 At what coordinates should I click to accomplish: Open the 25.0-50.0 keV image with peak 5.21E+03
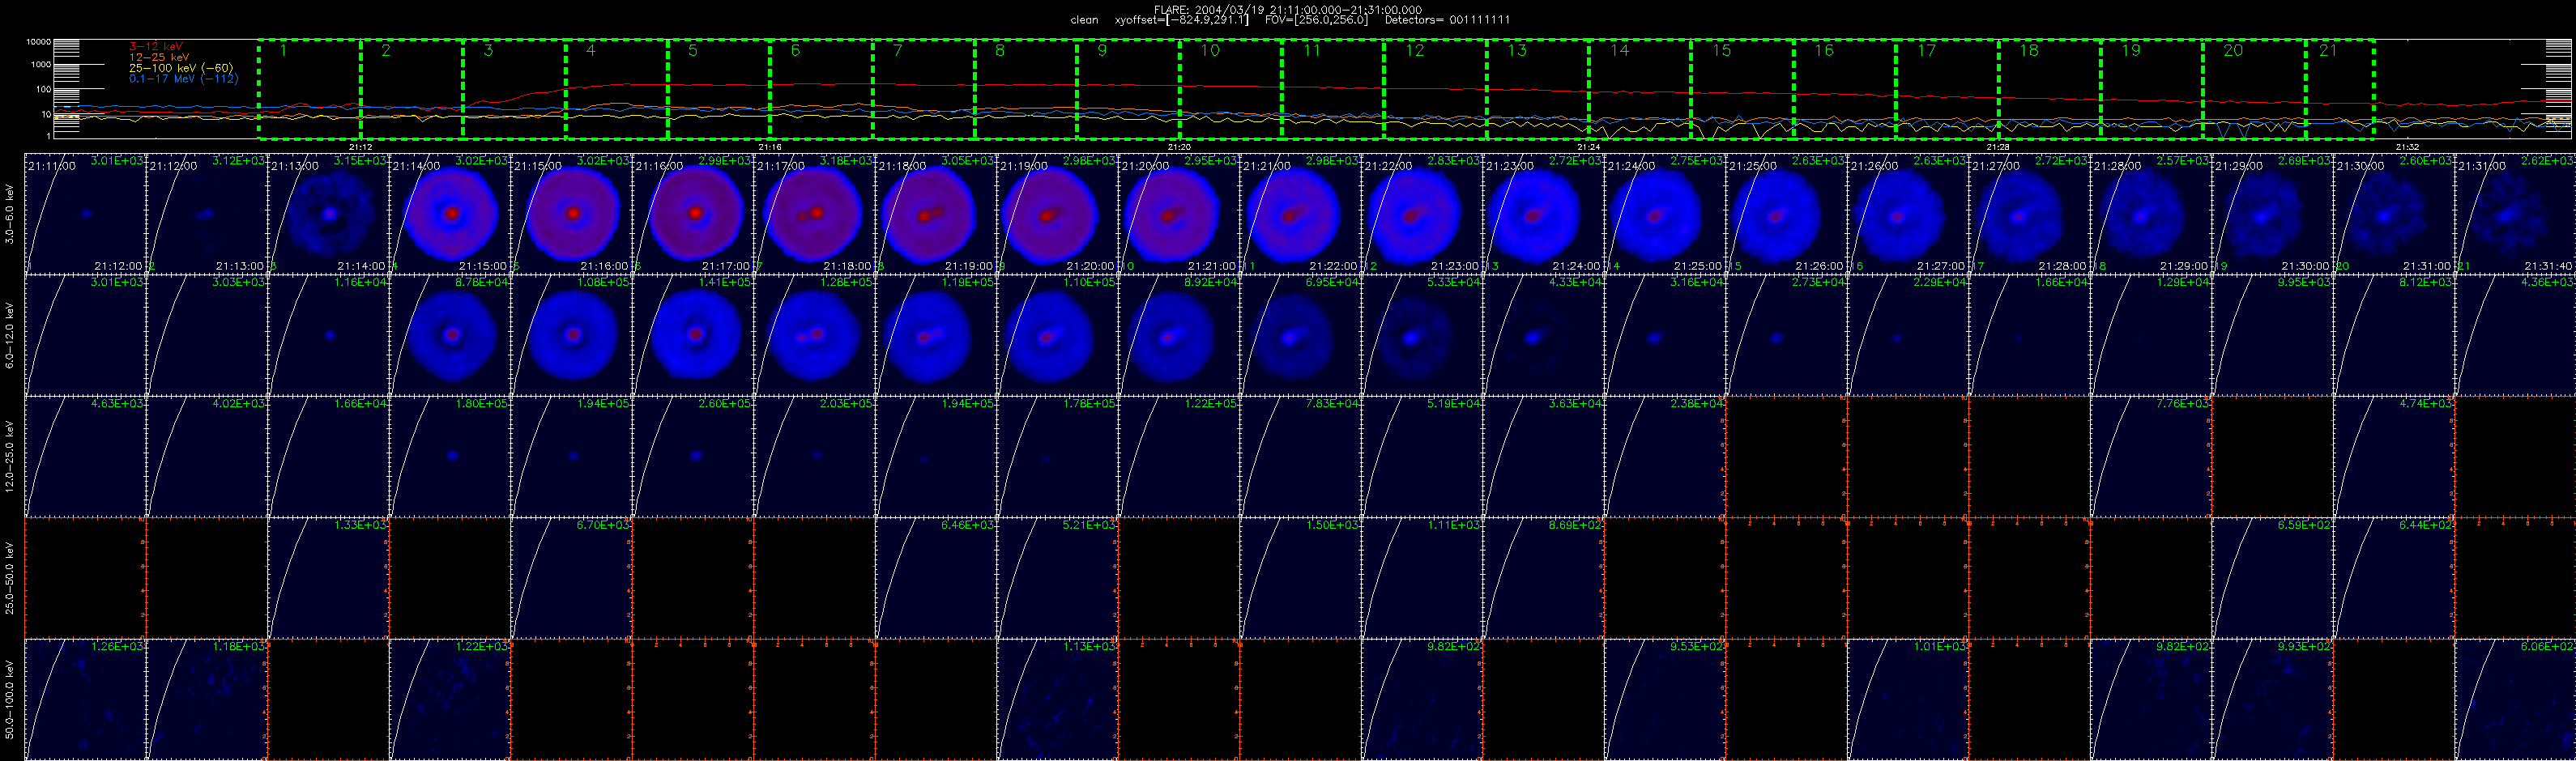point(1058,578)
